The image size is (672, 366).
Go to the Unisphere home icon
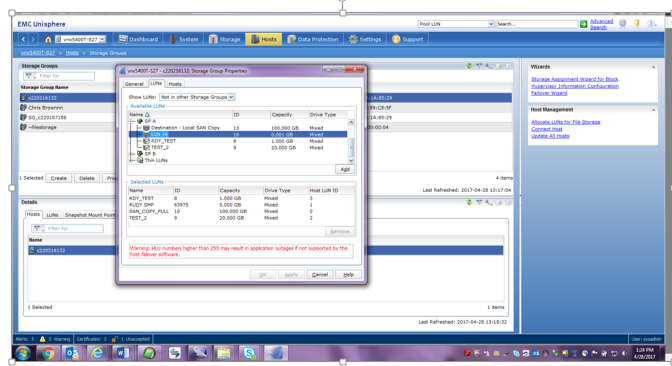[48, 39]
